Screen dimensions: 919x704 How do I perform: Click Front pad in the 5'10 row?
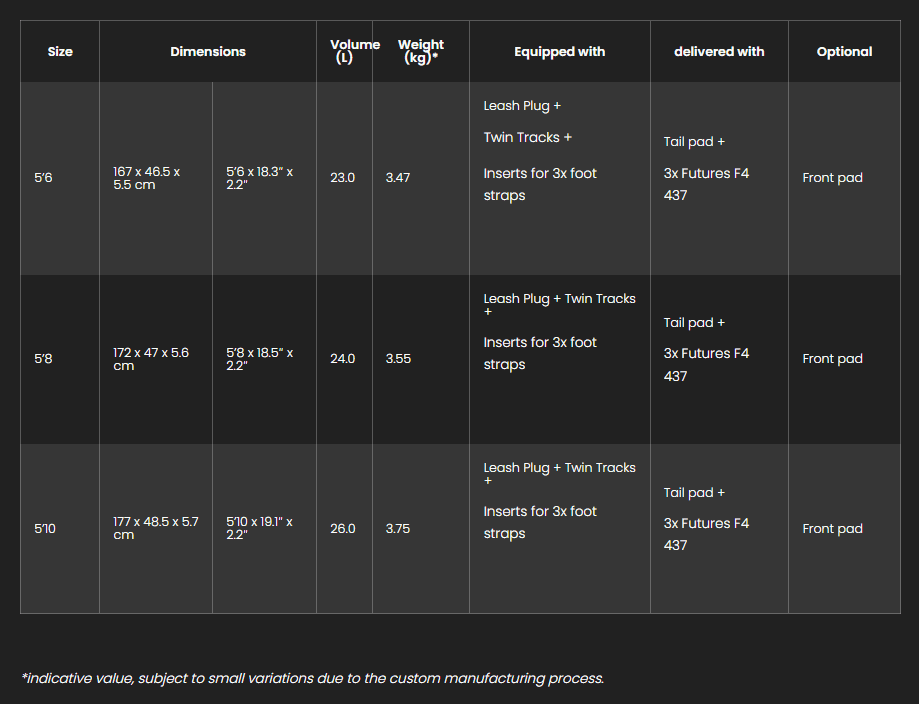832,529
